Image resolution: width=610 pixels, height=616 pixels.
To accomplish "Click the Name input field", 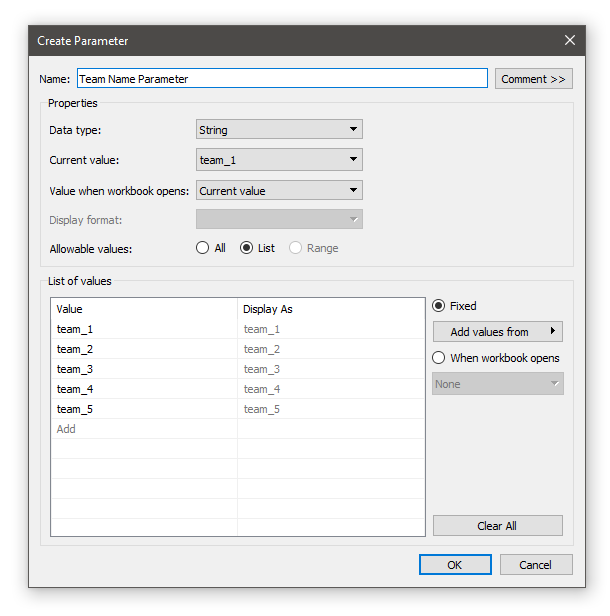I will coord(282,79).
